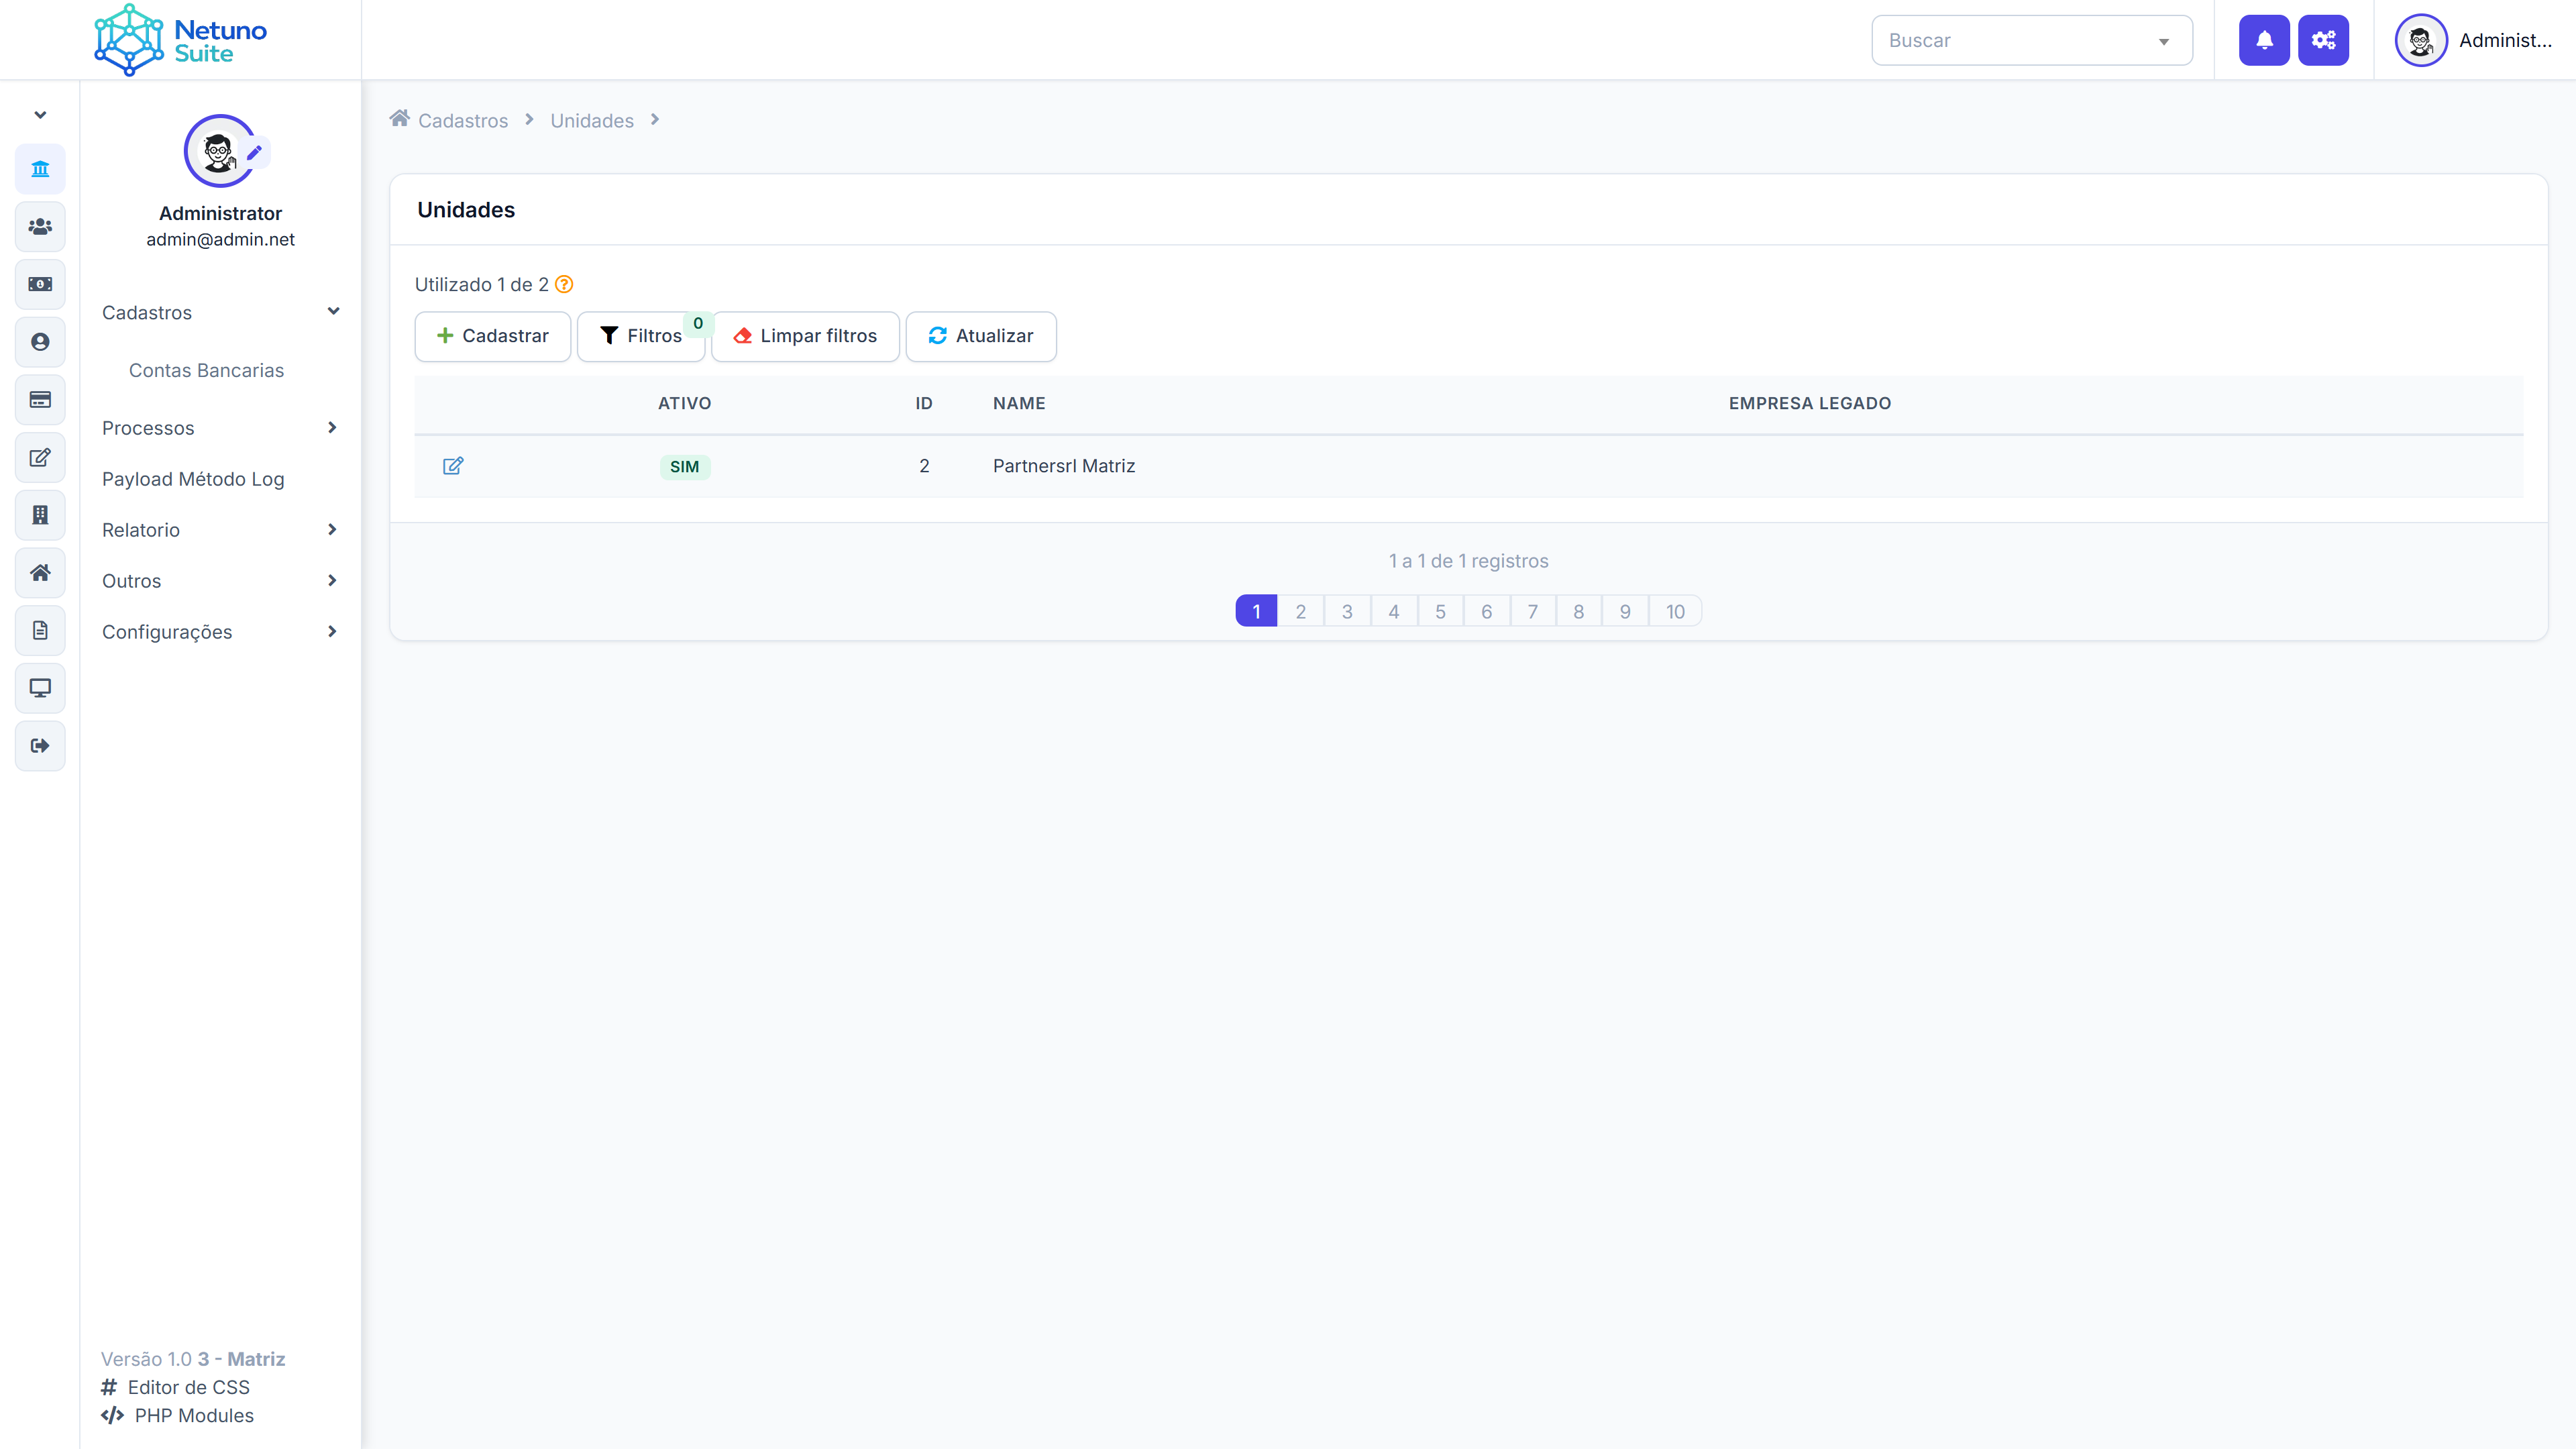Open the edit pencil sidebar icon
Image resolution: width=2576 pixels, height=1449 pixels.
40,457
